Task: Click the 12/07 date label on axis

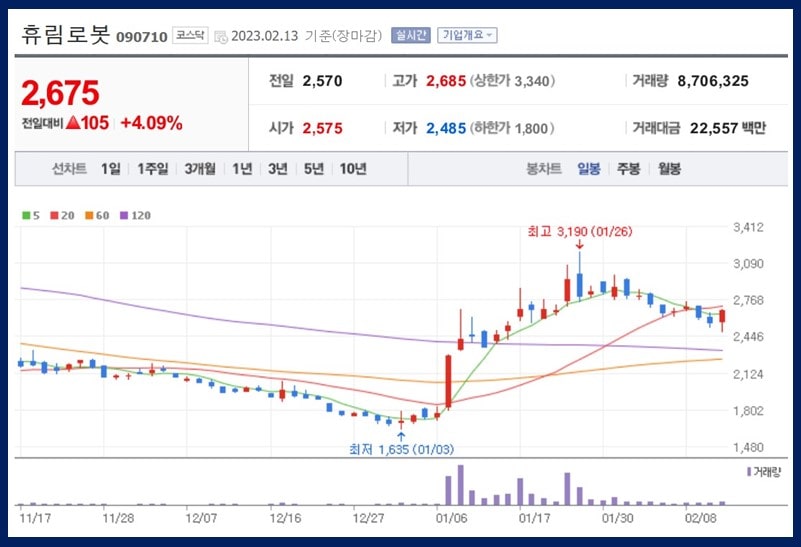Action: pyautogui.click(x=201, y=518)
